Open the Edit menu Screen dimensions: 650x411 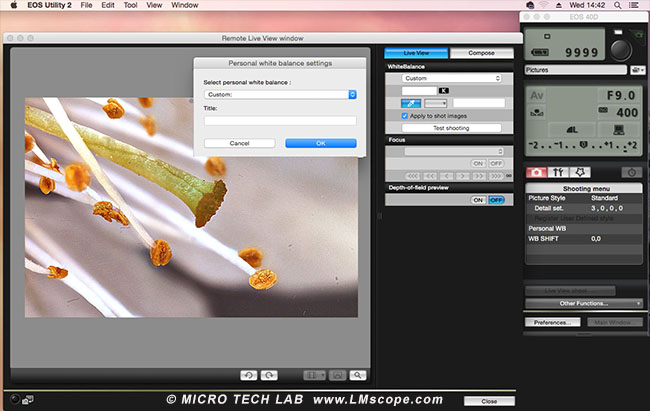[108, 5]
